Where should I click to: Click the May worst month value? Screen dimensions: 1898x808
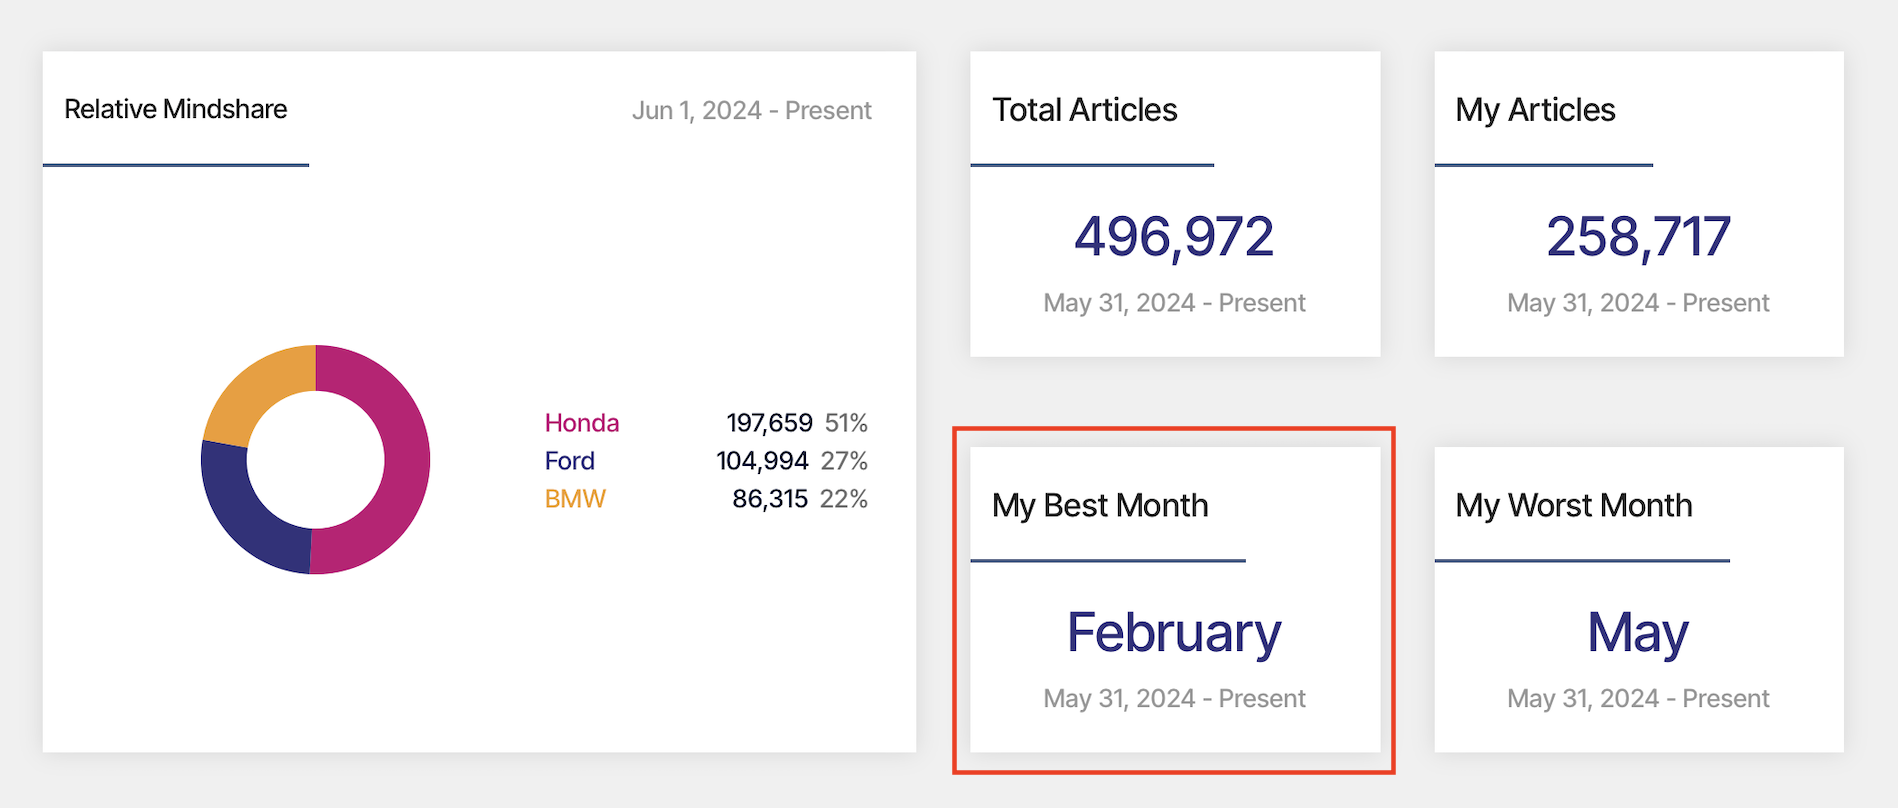tap(1638, 633)
